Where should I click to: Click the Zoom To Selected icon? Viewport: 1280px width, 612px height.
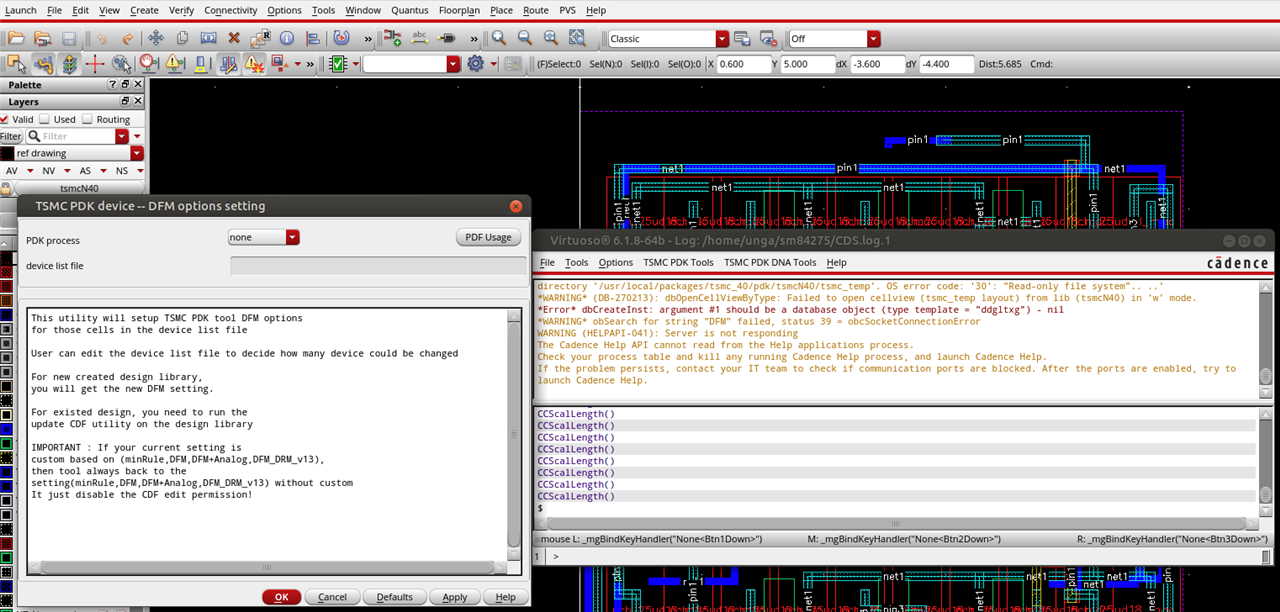point(576,38)
